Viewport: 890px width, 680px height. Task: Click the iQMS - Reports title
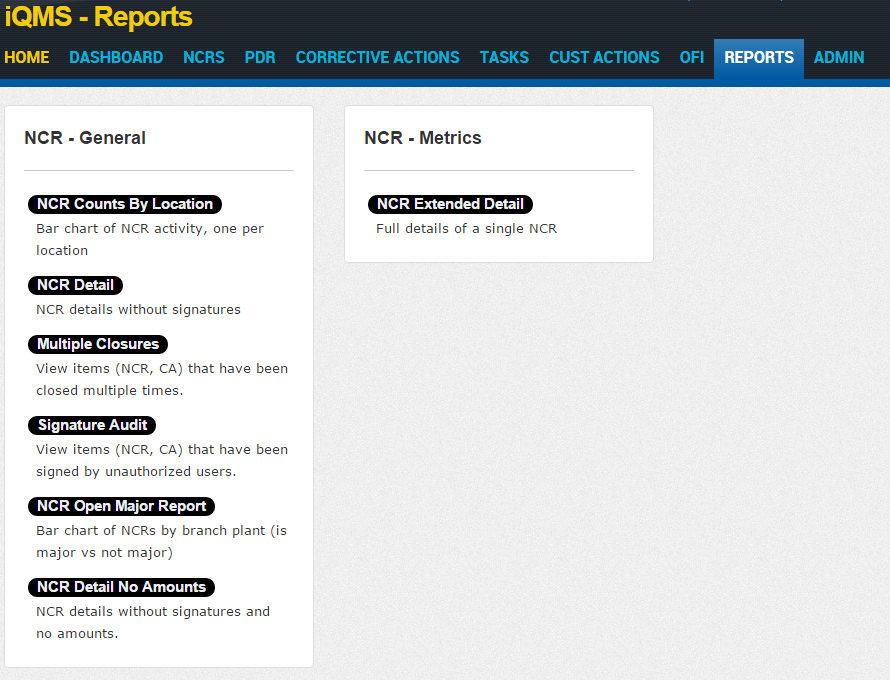click(98, 16)
